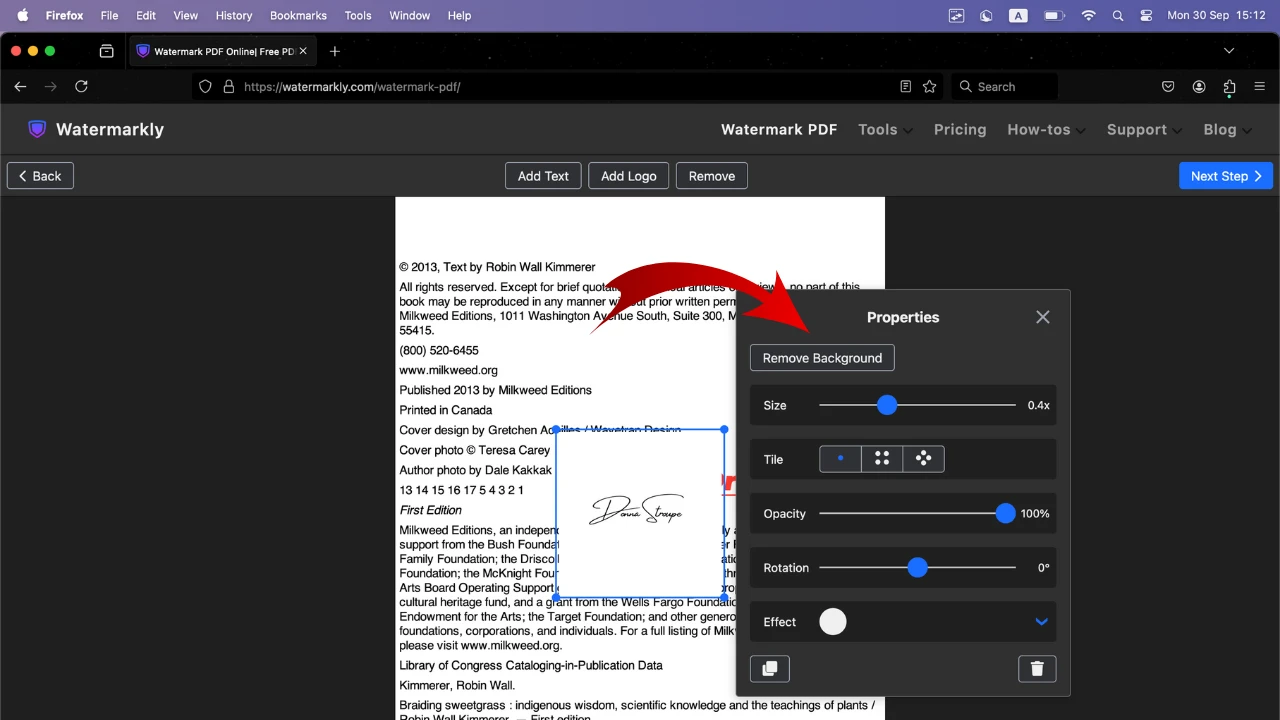The width and height of the screenshot is (1280, 720).
Task: Open the View menu
Action: (186, 15)
